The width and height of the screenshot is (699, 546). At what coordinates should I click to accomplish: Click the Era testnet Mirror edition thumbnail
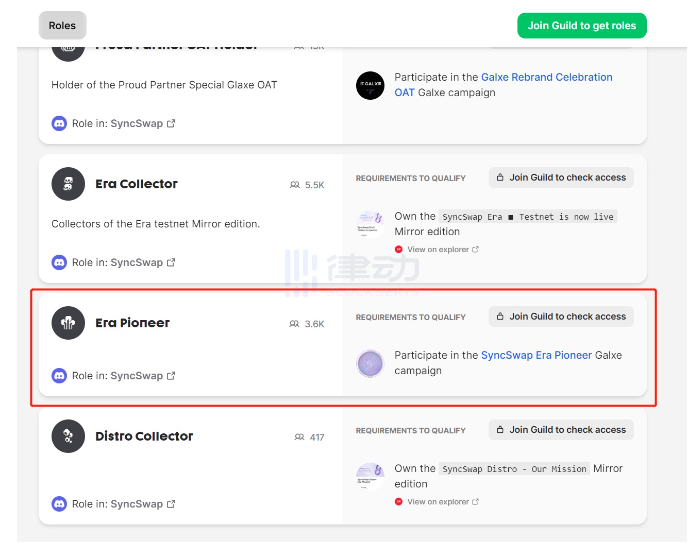pos(370,224)
